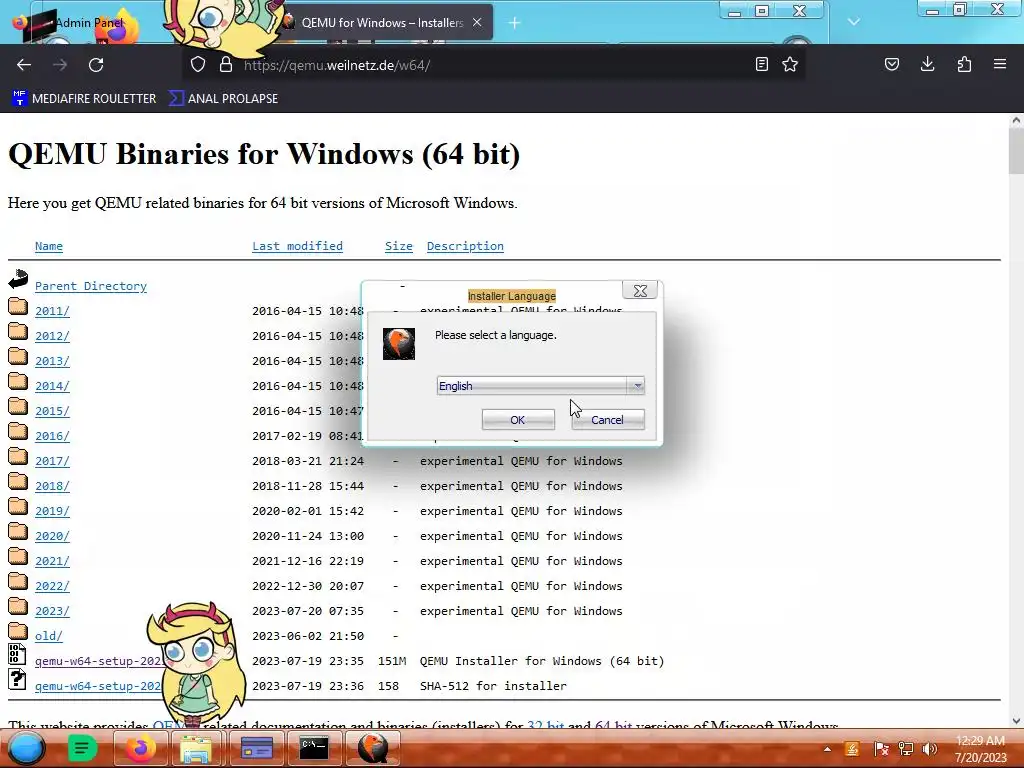1024x768 pixels.
Task: Show hidden system tray icons
Action: [827, 749]
